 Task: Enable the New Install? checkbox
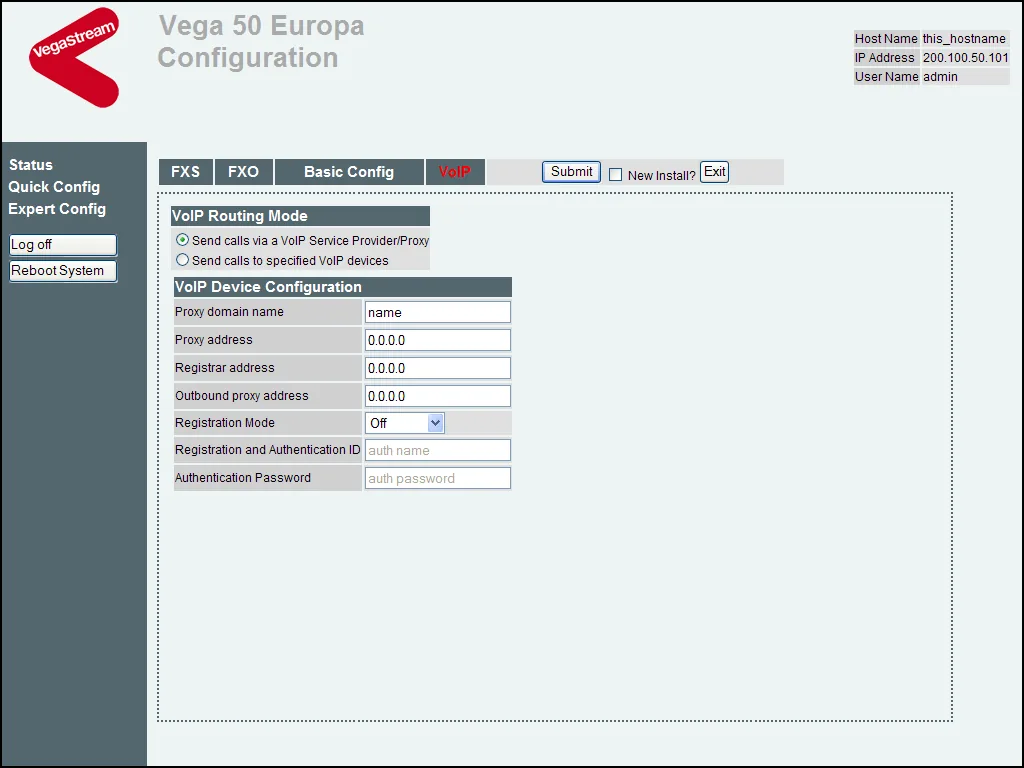tap(615, 175)
